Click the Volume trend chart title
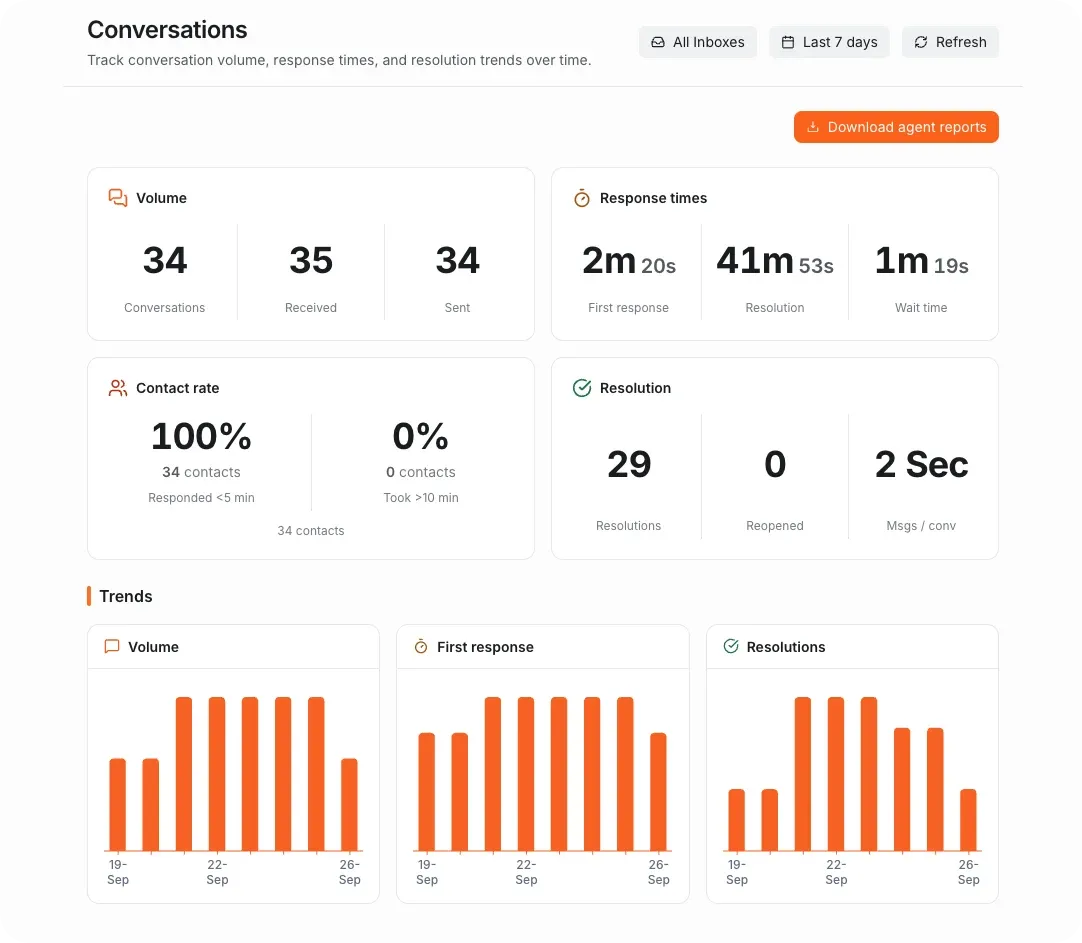Image resolution: width=1082 pixels, height=943 pixels. coord(153,647)
